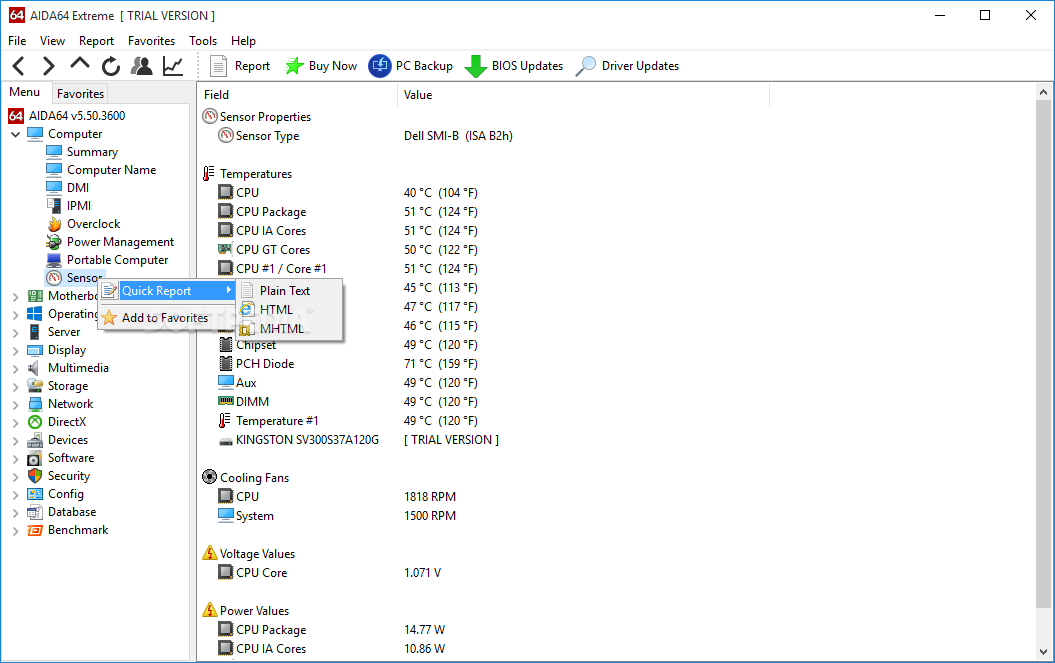
Task: Click the Sensor gauge icon in tree
Action: coord(54,277)
